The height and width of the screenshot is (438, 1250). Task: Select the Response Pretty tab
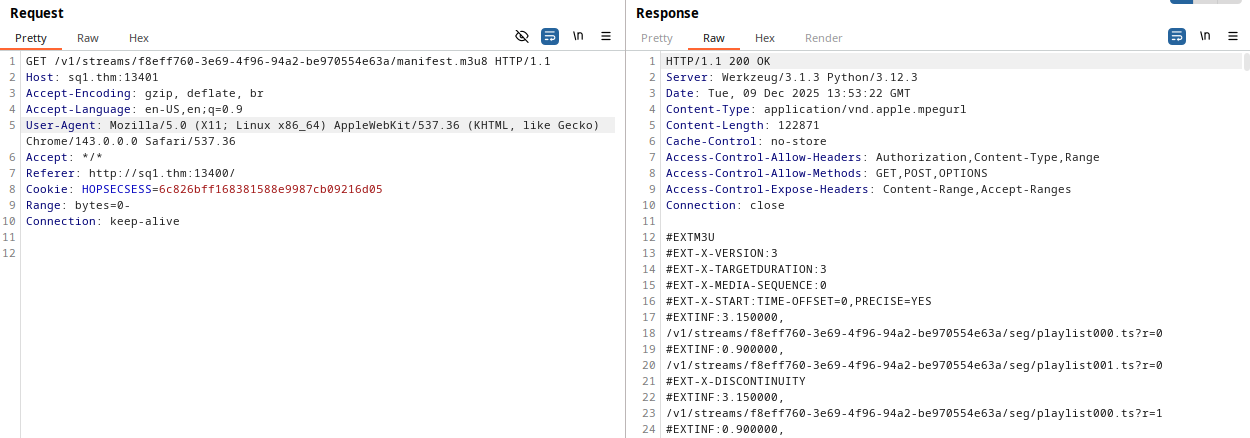[656, 38]
